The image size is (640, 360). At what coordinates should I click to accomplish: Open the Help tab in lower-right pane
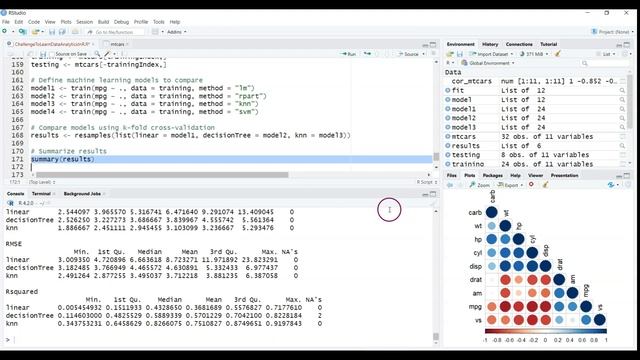(515, 175)
